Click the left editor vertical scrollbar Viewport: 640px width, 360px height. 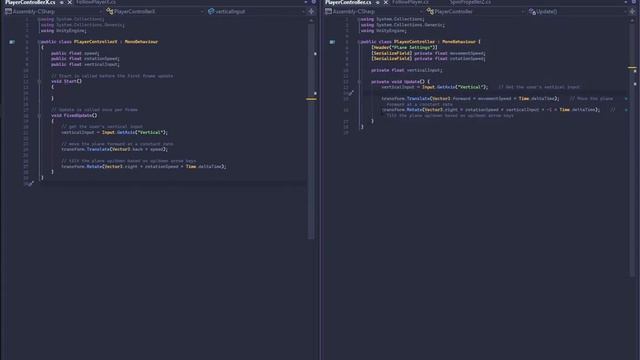[311, 131]
